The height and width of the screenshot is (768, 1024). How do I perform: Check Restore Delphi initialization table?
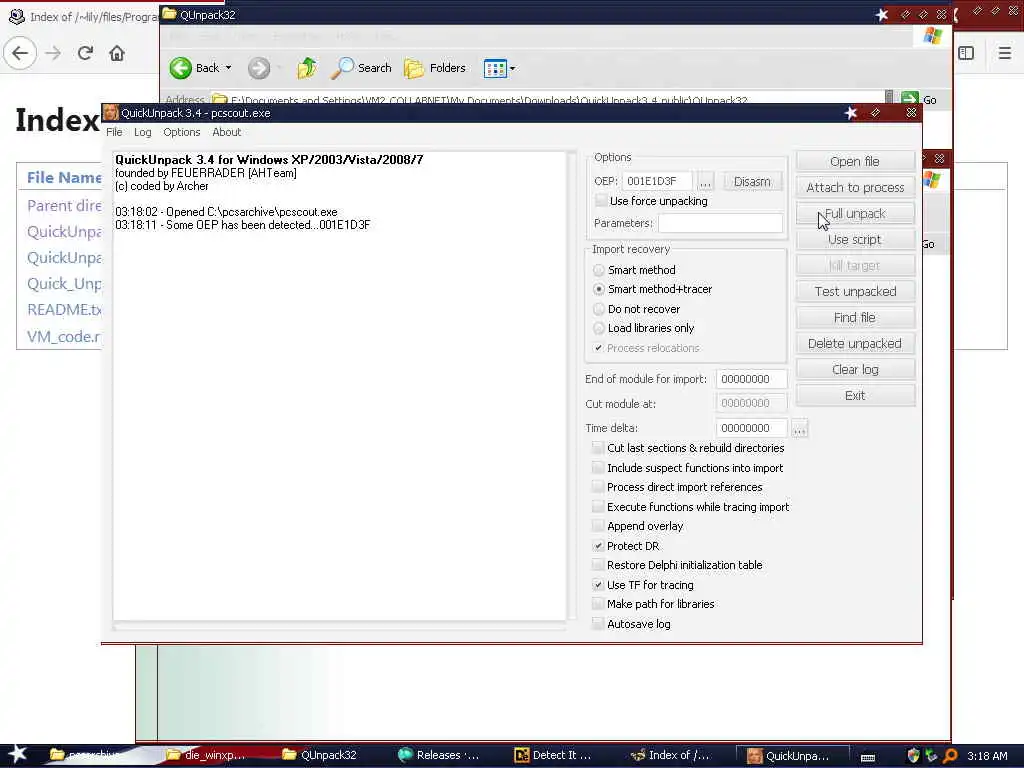point(598,565)
